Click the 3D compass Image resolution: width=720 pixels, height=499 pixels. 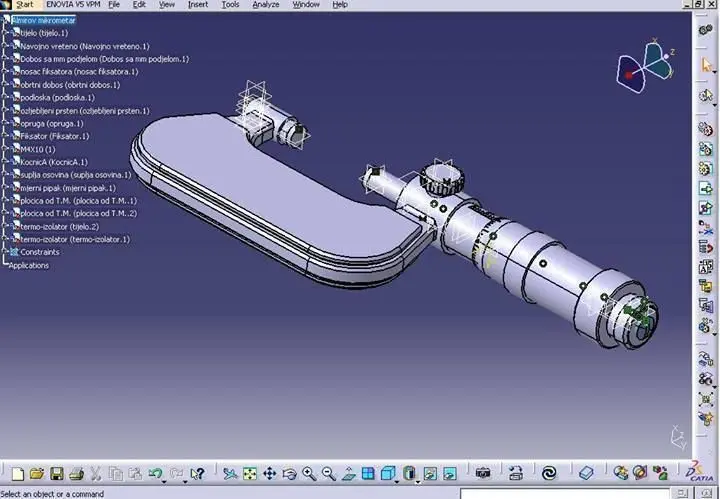pos(646,66)
